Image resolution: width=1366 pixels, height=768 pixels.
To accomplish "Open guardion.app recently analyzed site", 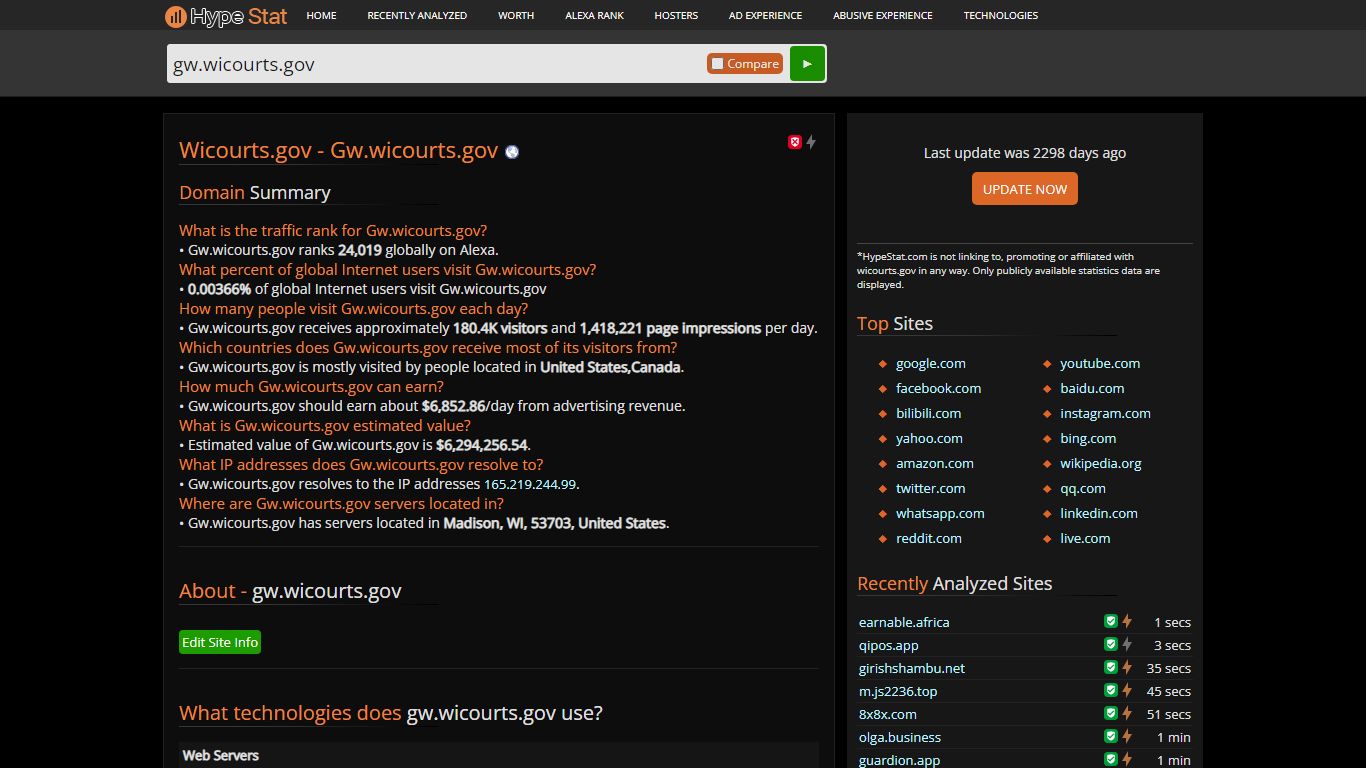I will point(900,760).
